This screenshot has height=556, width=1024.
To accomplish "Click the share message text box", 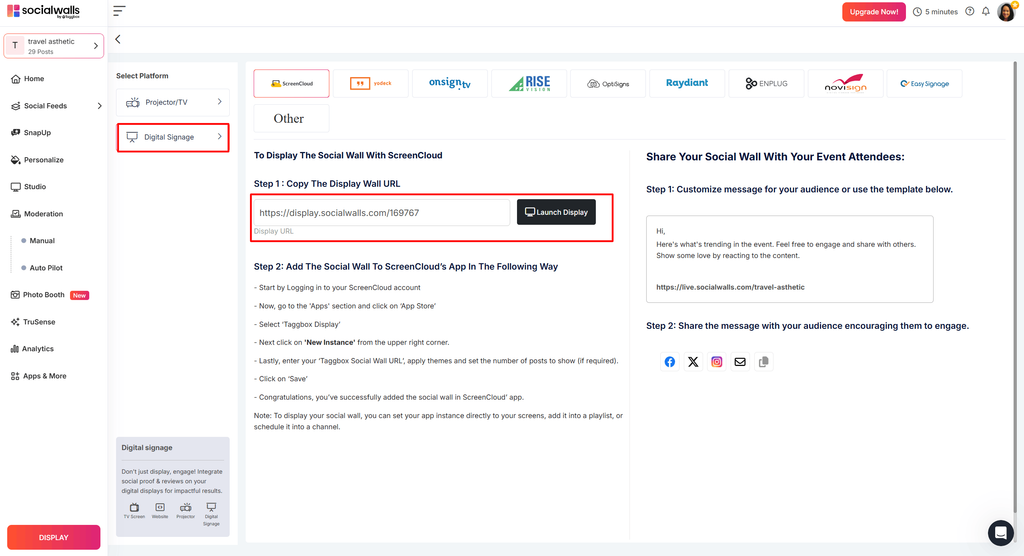I will (790, 259).
